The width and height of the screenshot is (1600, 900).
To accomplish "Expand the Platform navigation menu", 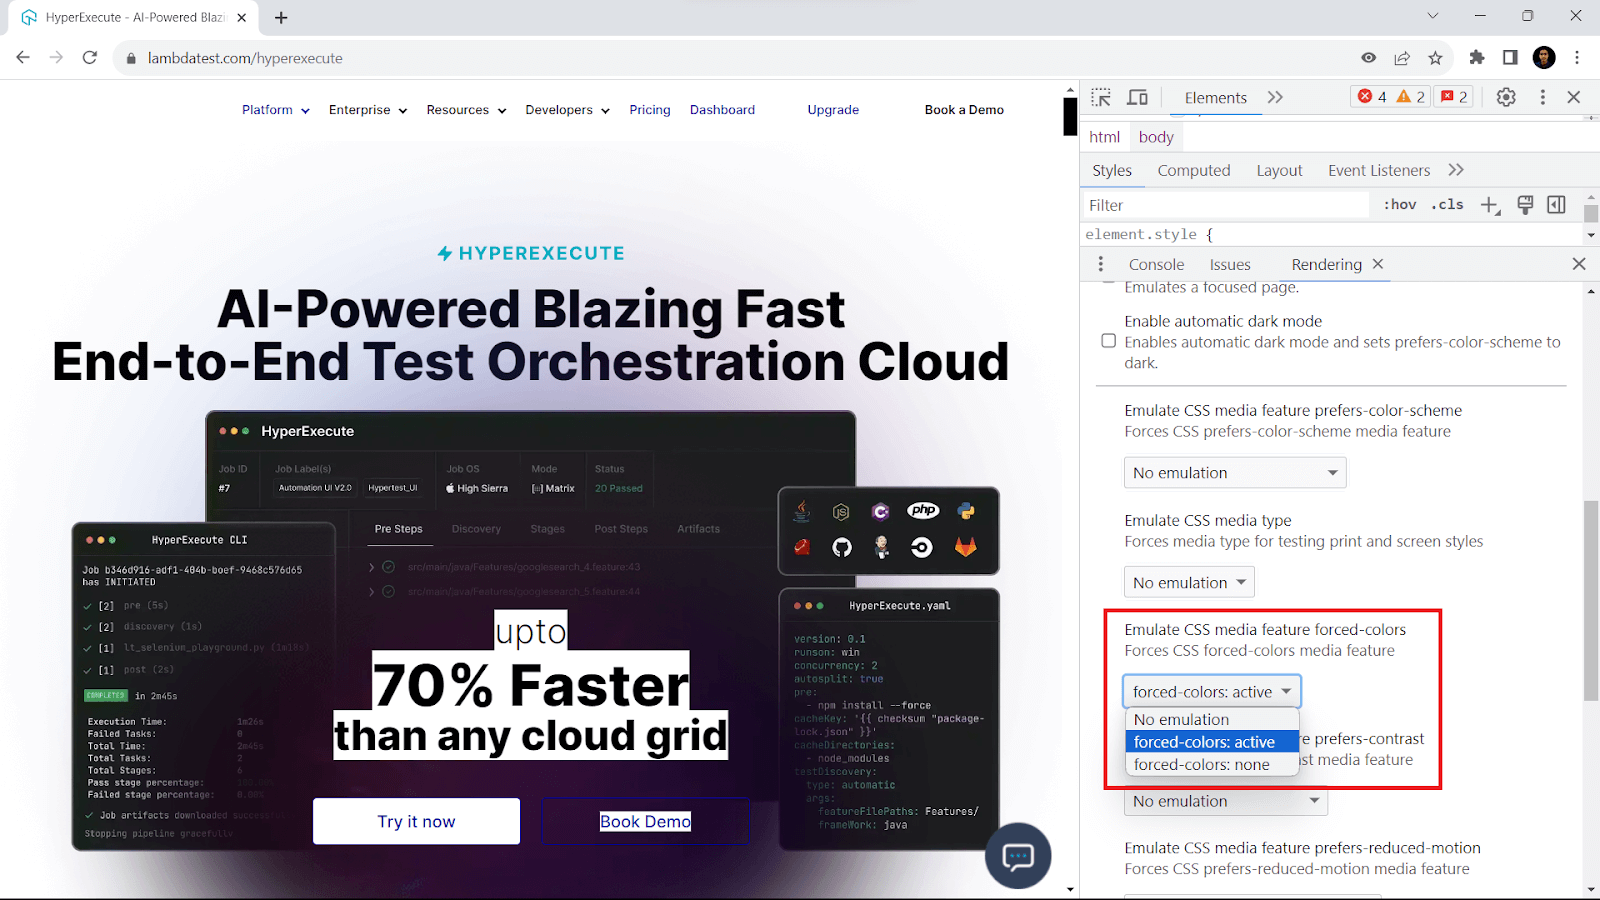I will 276,110.
